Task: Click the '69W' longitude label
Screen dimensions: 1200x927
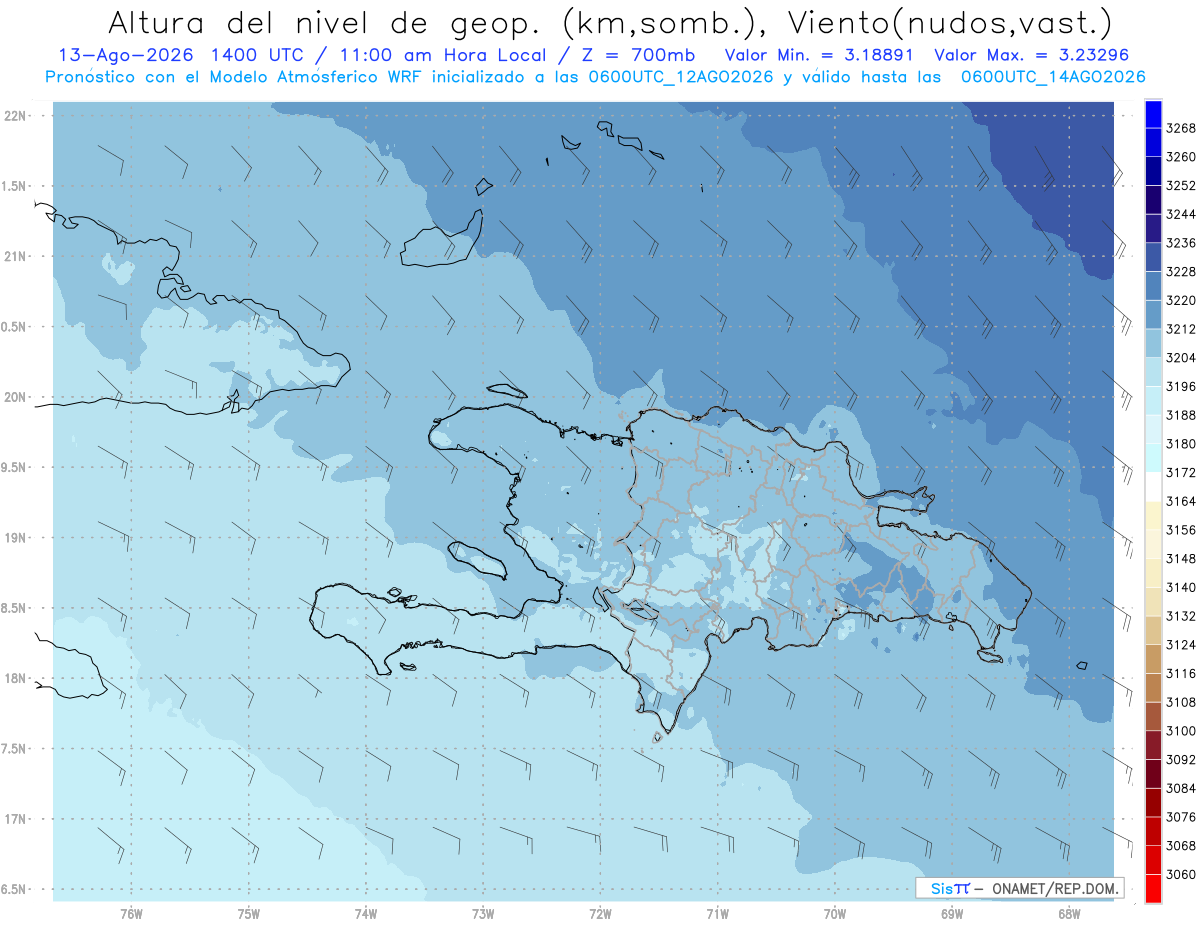Action: point(951,913)
